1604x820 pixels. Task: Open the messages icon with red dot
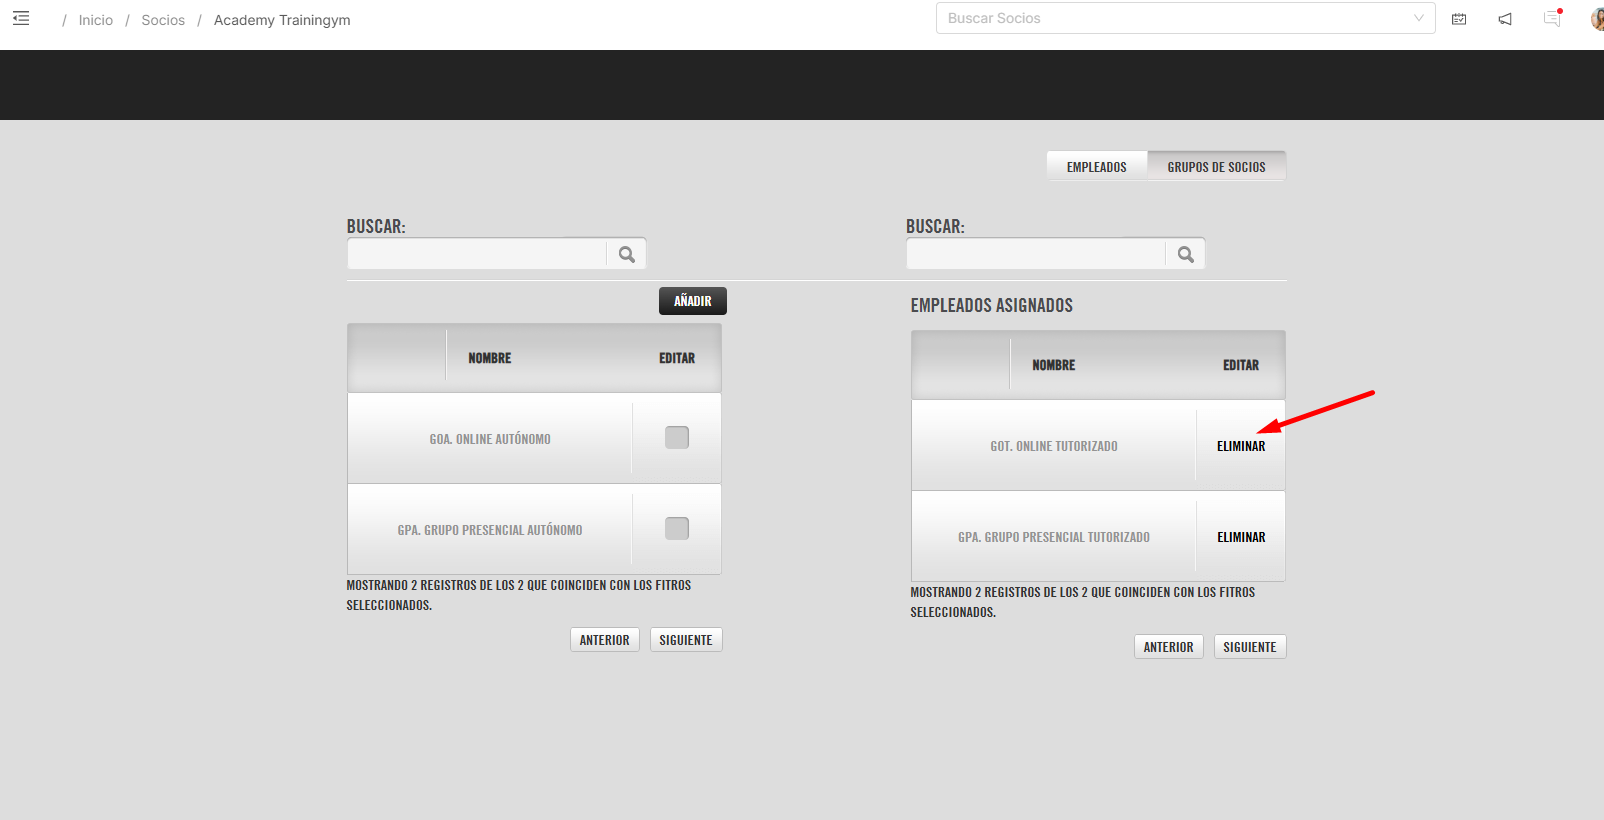[1552, 19]
